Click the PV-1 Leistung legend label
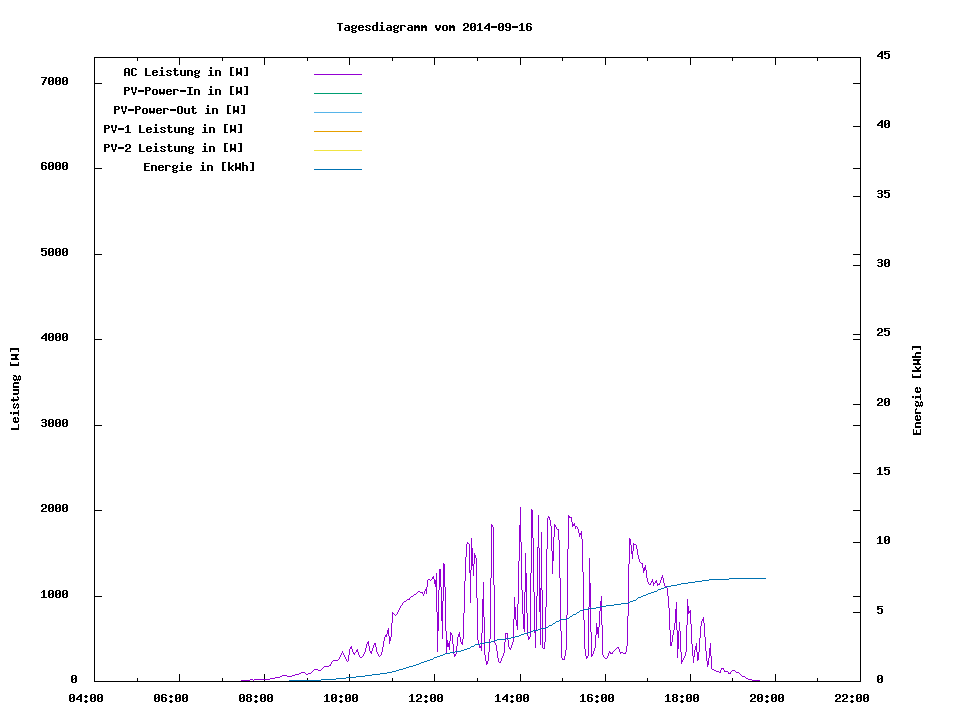960x720 pixels. coord(173,129)
